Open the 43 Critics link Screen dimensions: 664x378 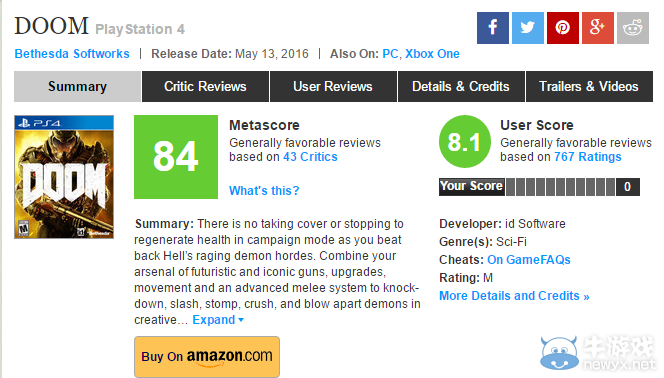point(310,157)
